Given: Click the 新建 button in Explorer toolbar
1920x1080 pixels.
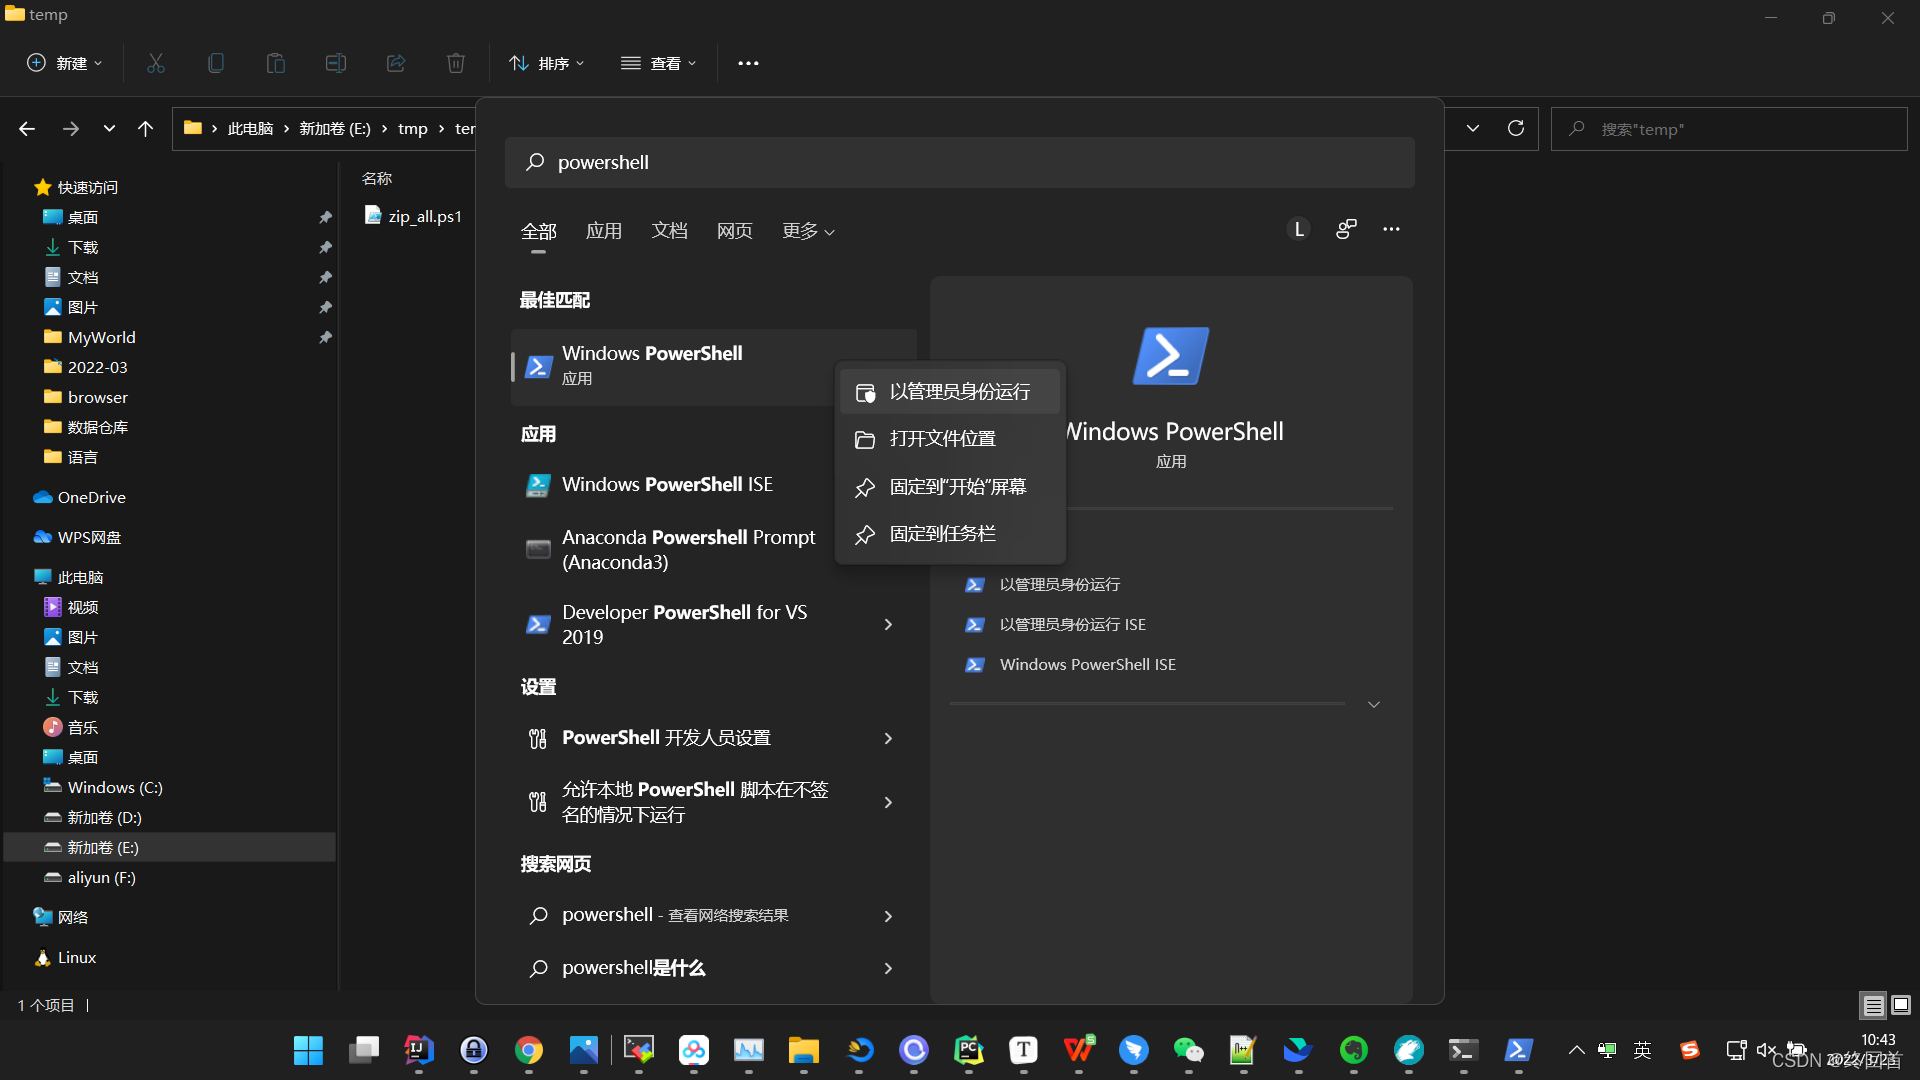Looking at the screenshot, I should coord(64,63).
